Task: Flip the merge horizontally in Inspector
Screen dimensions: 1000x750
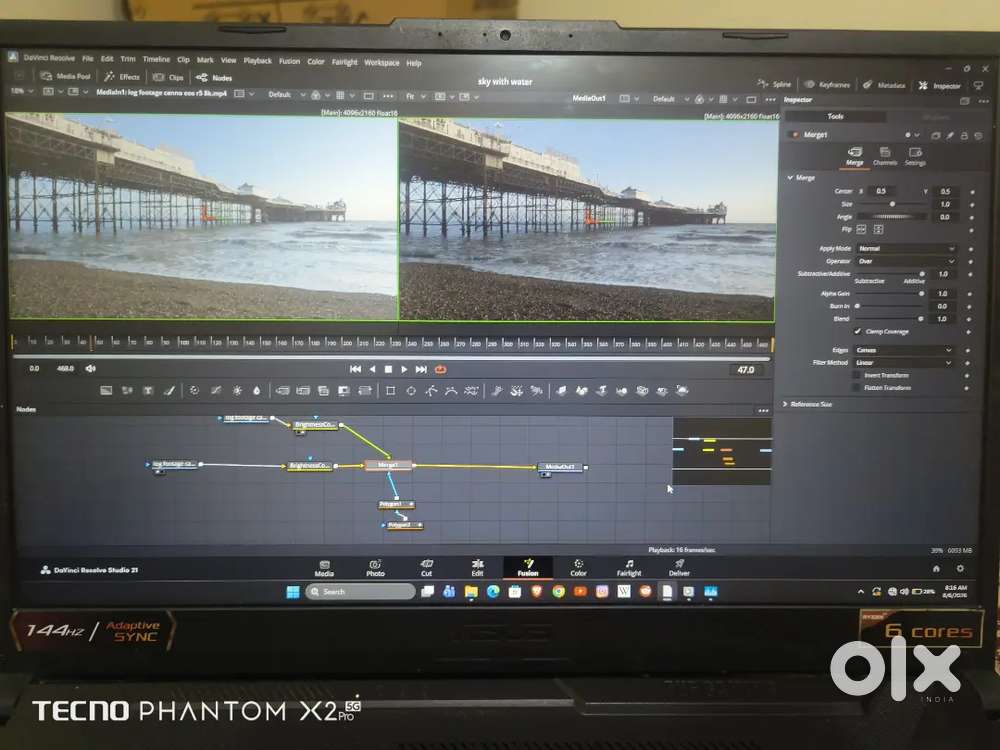Action: [x=861, y=230]
